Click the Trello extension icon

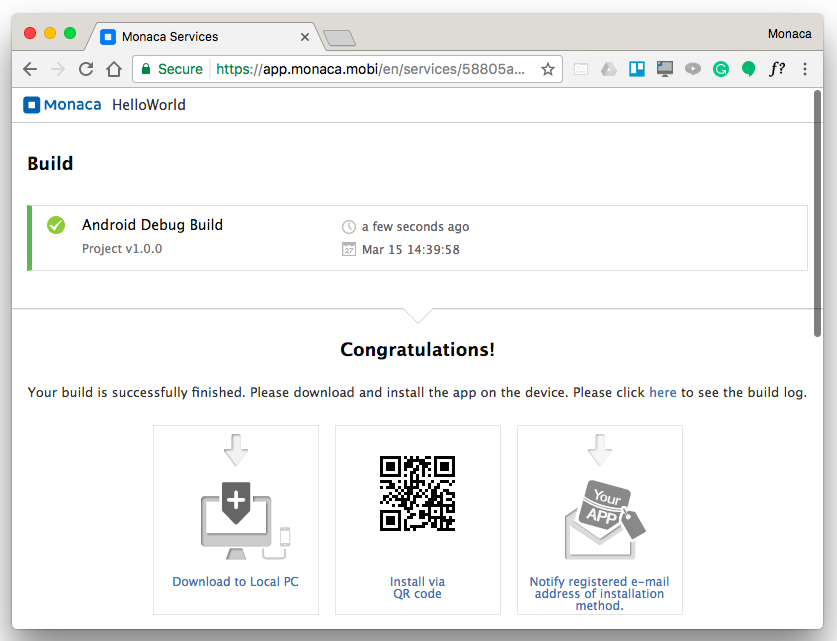pyautogui.click(x=636, y=69)
